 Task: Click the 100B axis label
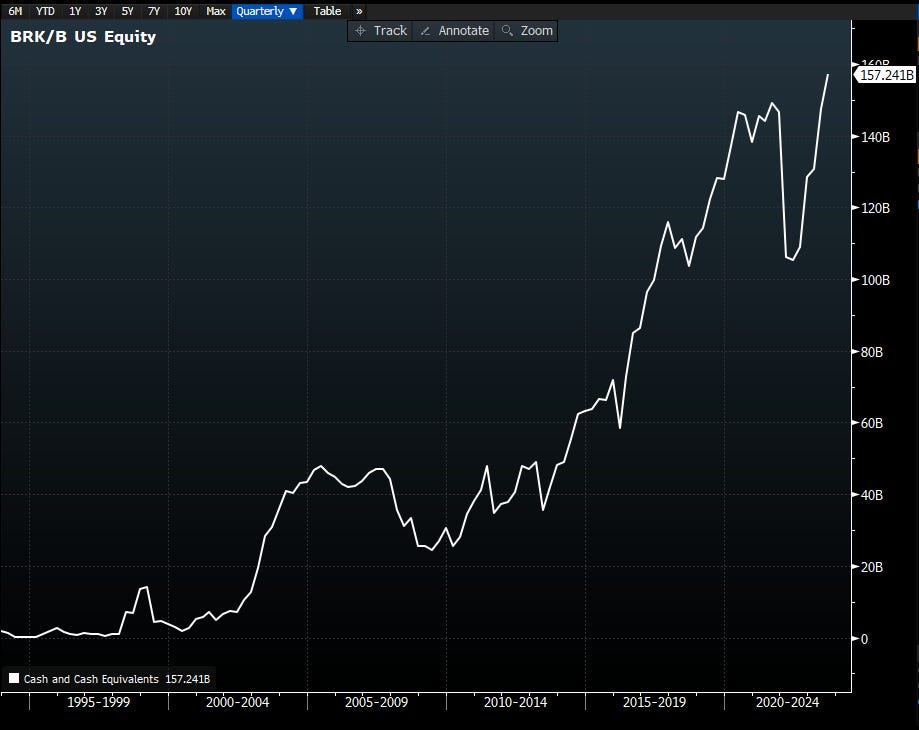pos(875,280)
